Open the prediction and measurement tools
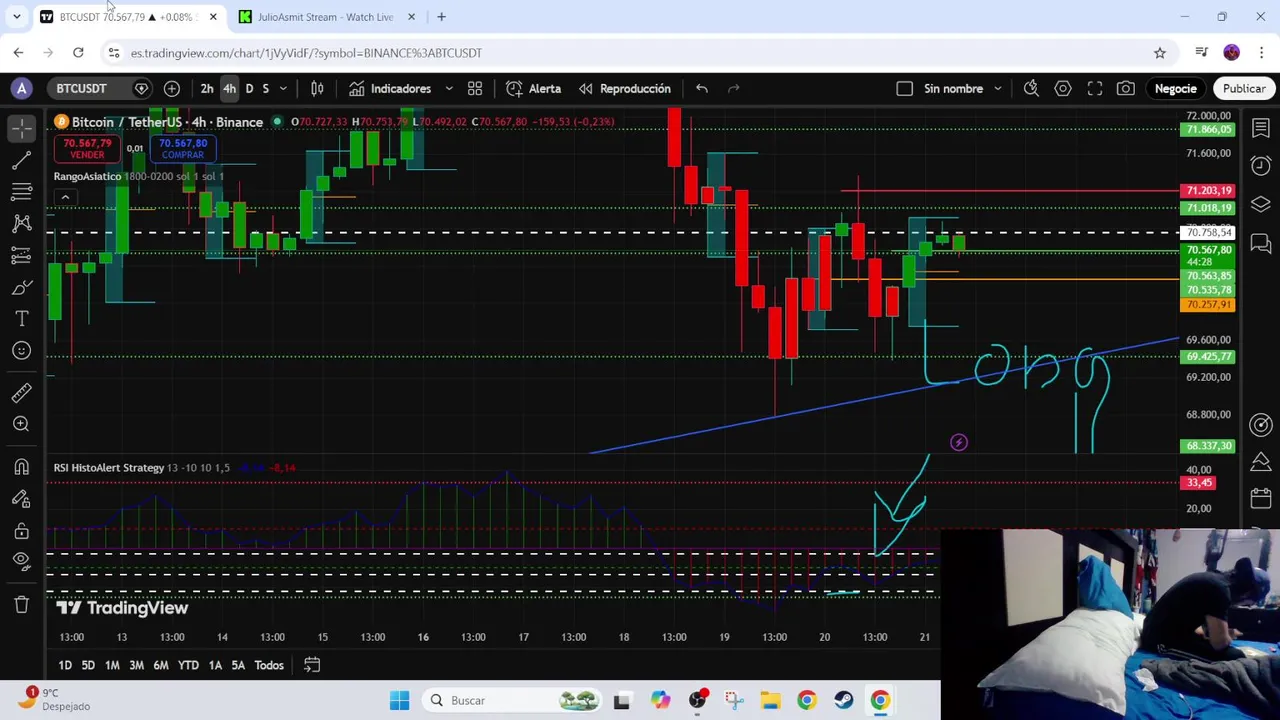 tap(21, 255)
